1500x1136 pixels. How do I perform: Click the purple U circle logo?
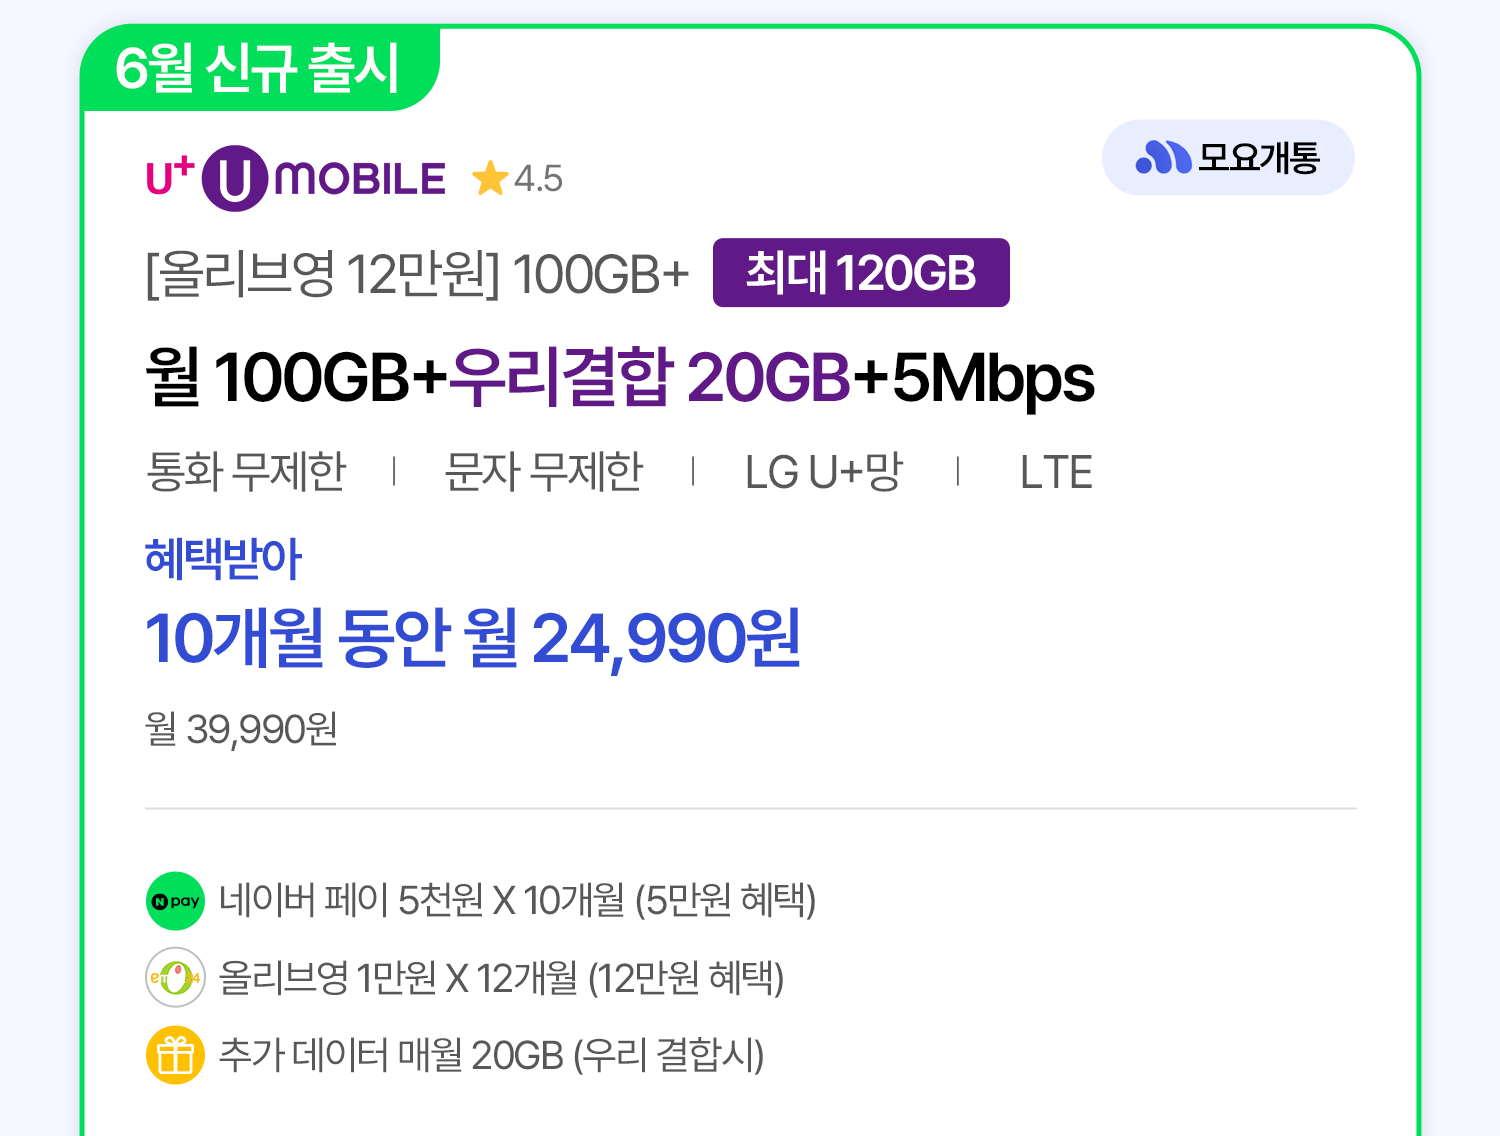coord(234,179)
